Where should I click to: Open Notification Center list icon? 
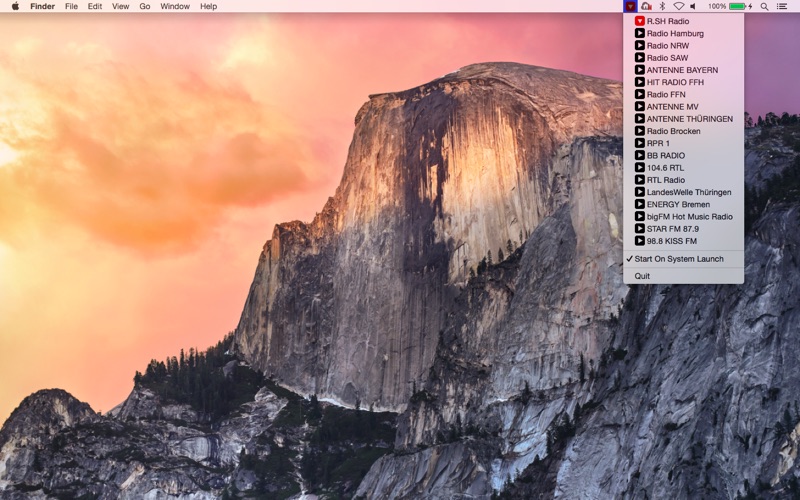(782, 6)
